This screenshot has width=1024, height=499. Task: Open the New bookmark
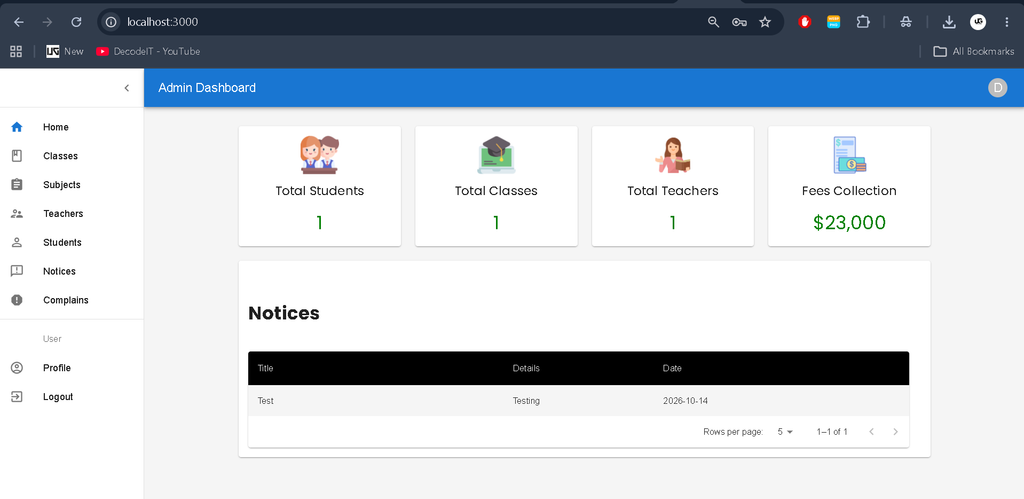(65, 51)
